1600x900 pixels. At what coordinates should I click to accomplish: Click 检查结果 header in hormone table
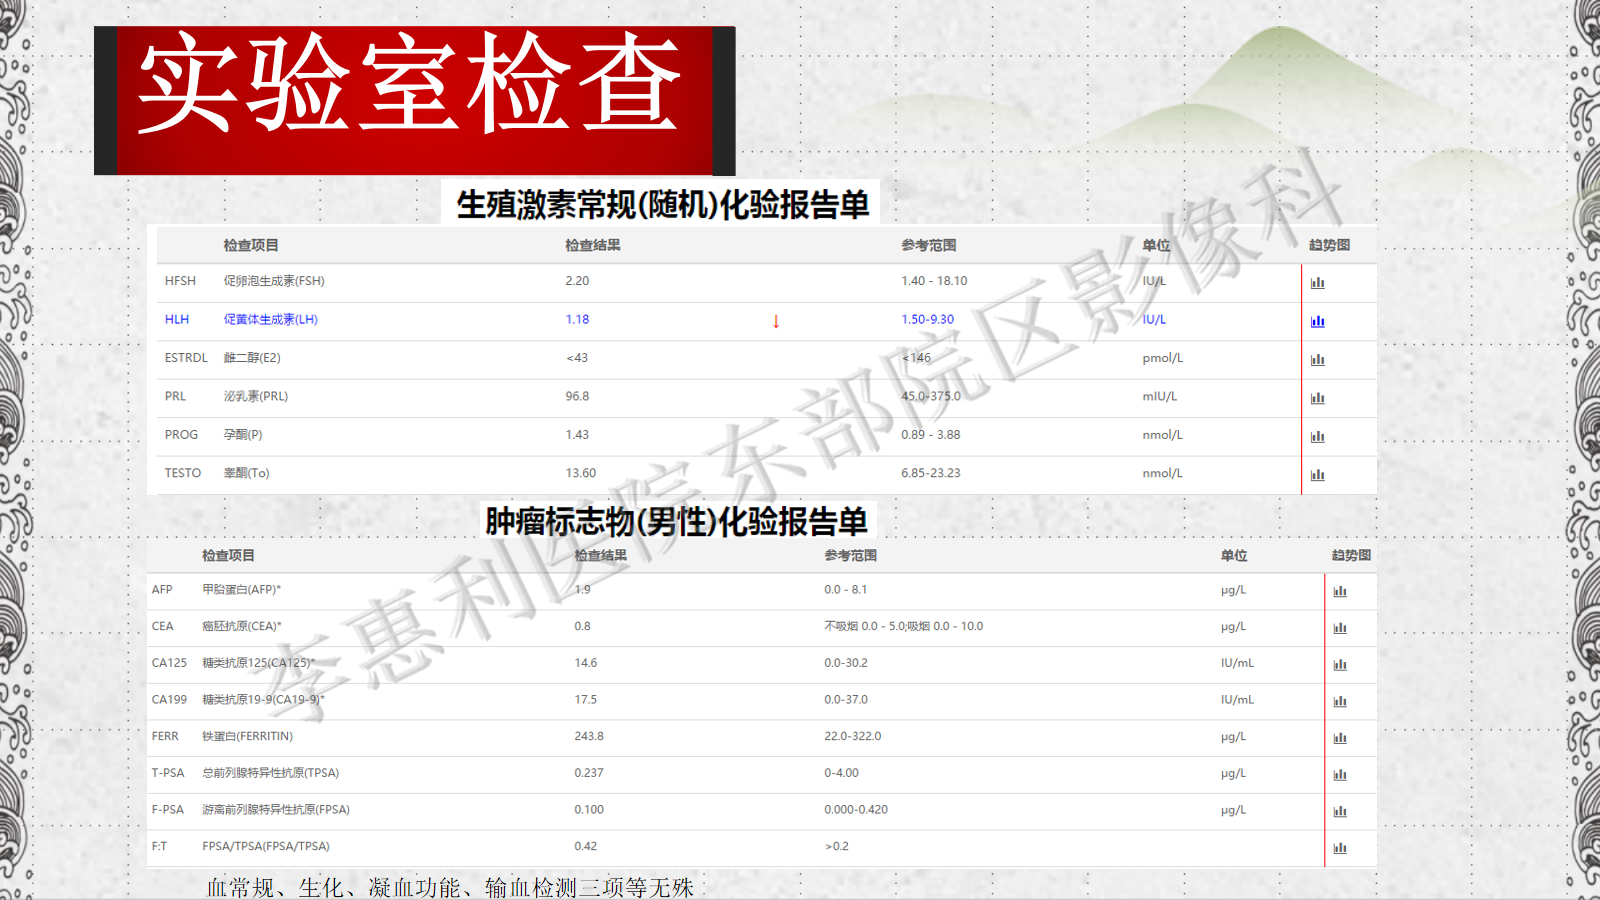(593, 245)
